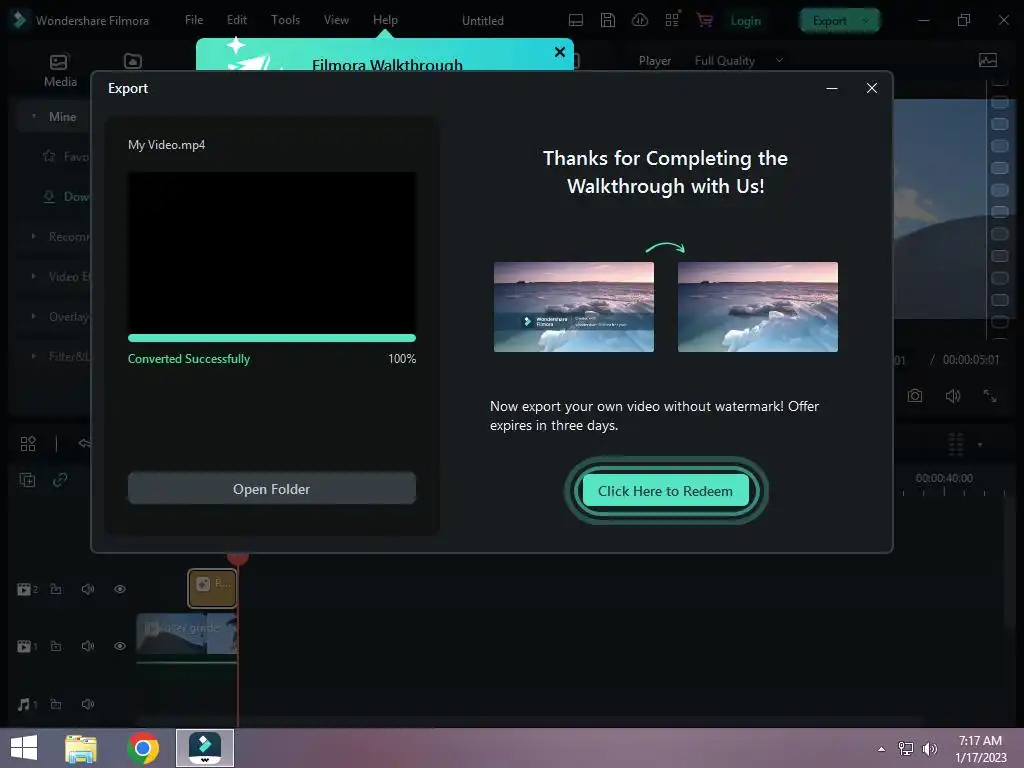Image resolution: width=1024 pixels, height=768 pixels.
Task: Close the Filmora Walkthrough banner
Action: pyautogui.click(x=560, y=52)
